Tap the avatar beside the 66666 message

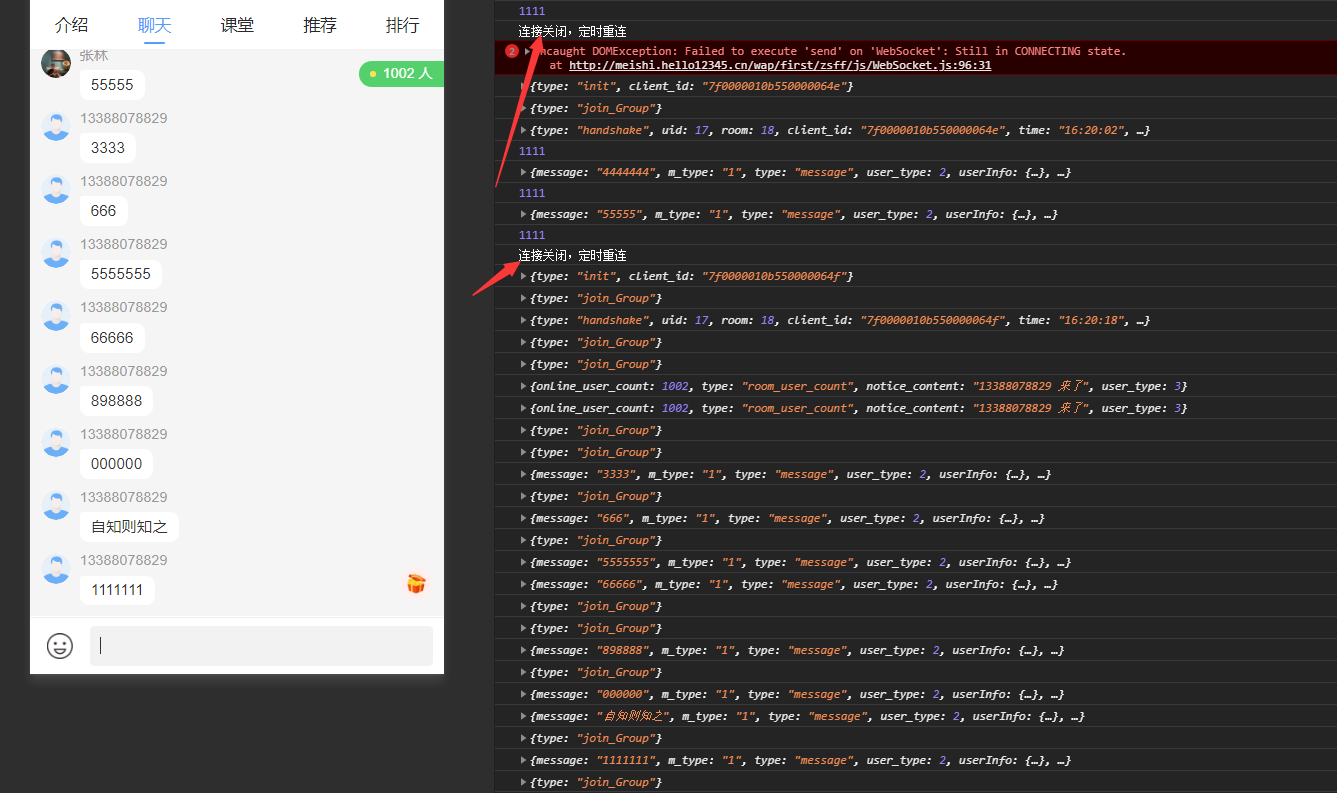point(56,315)
